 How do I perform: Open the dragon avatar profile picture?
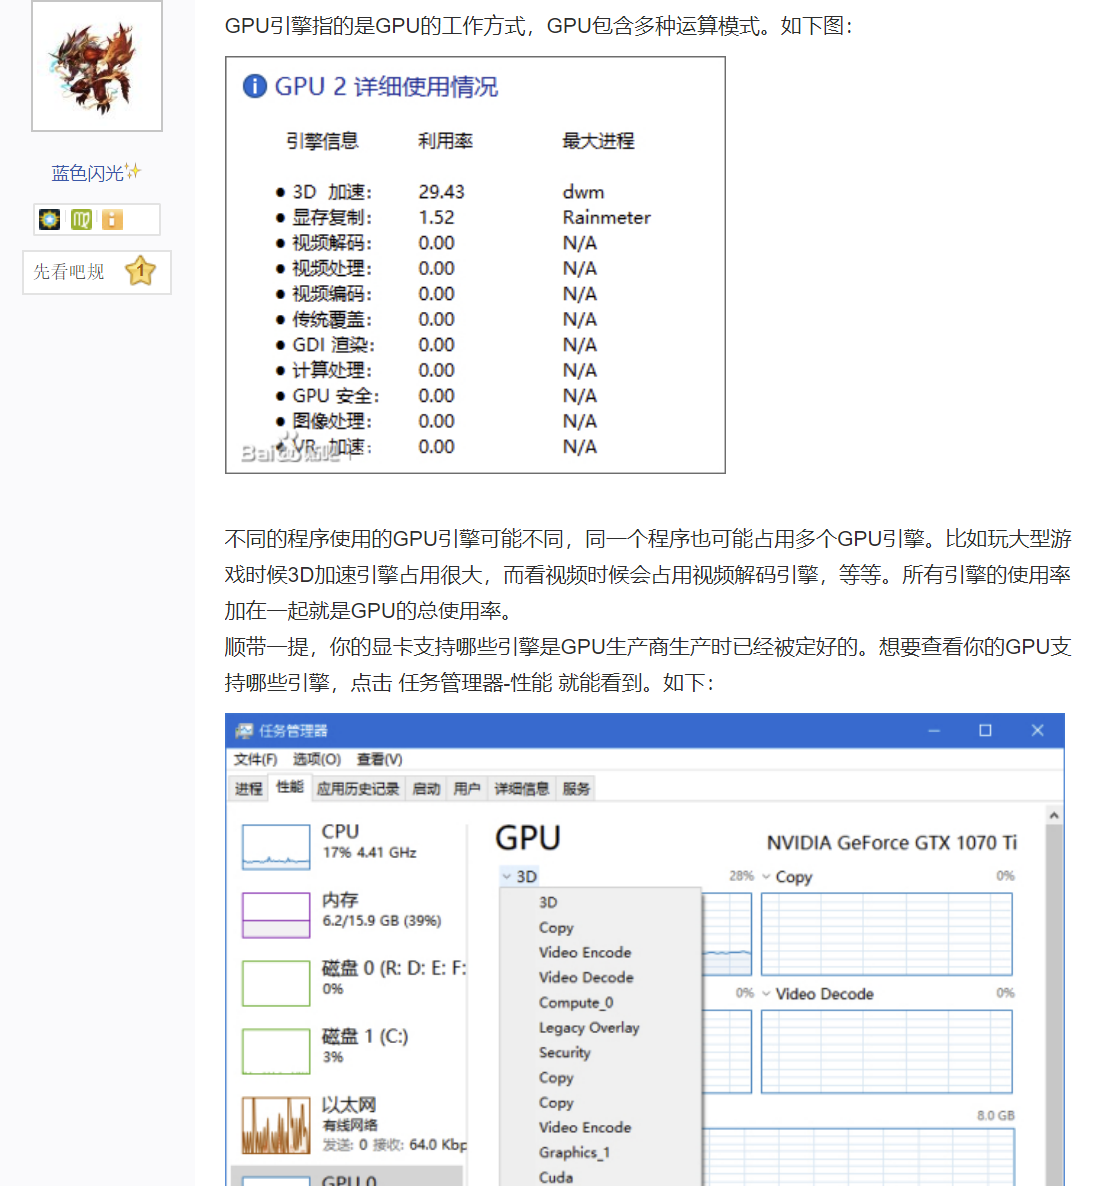coord(97,66)
